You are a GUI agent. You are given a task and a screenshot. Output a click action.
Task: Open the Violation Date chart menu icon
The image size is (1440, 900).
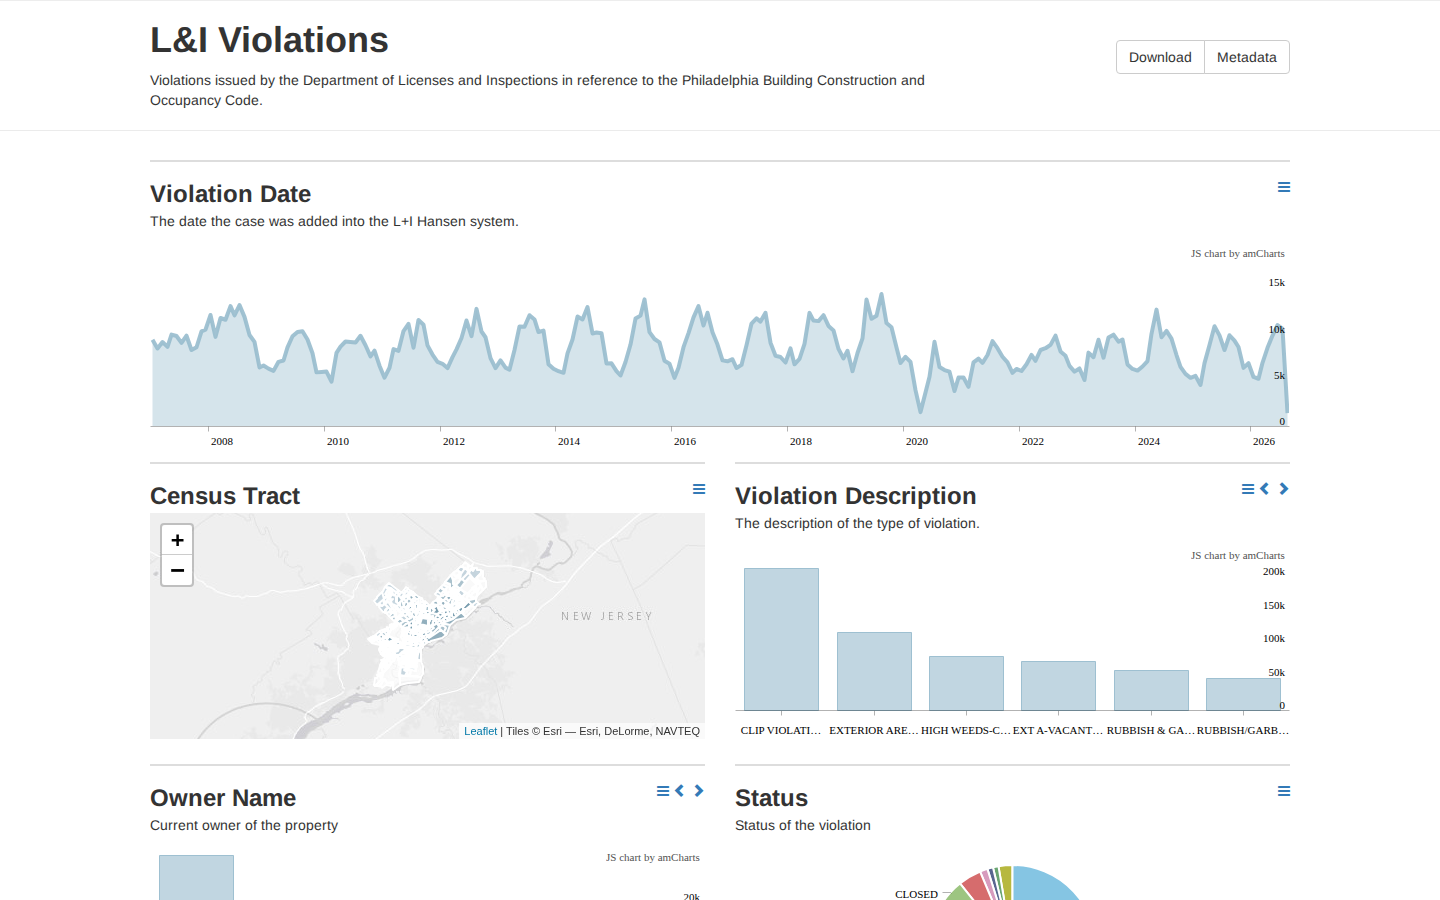coord(1284,187)
